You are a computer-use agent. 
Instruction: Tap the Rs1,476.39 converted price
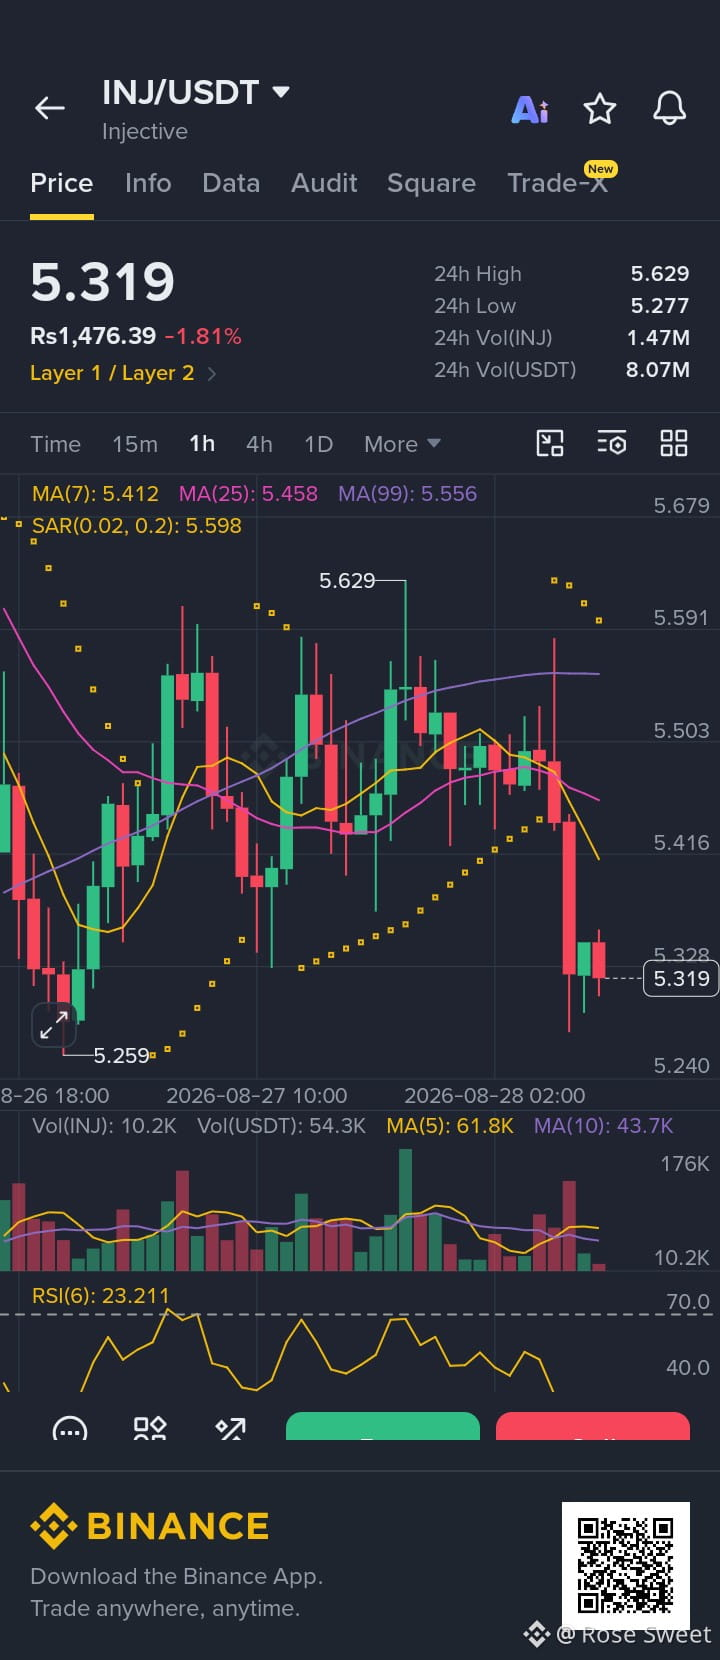tap(93, 336)
